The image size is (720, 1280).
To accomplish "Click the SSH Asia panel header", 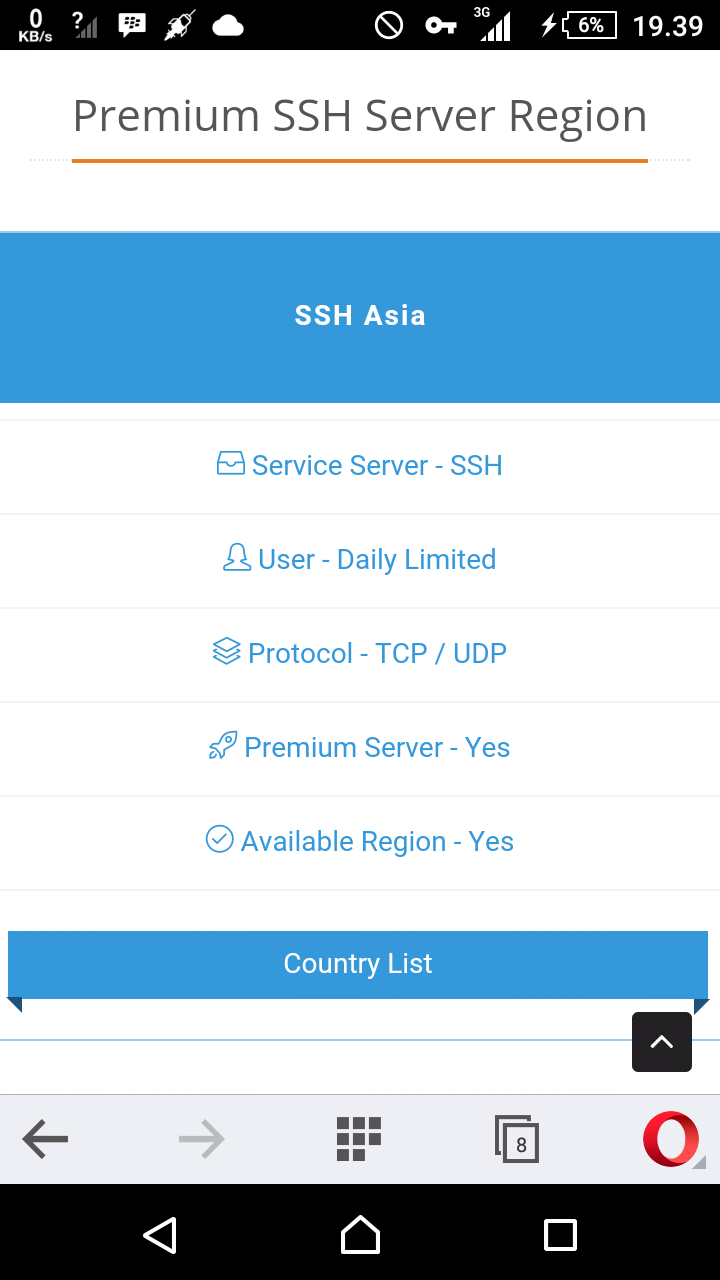I will 360,316.
